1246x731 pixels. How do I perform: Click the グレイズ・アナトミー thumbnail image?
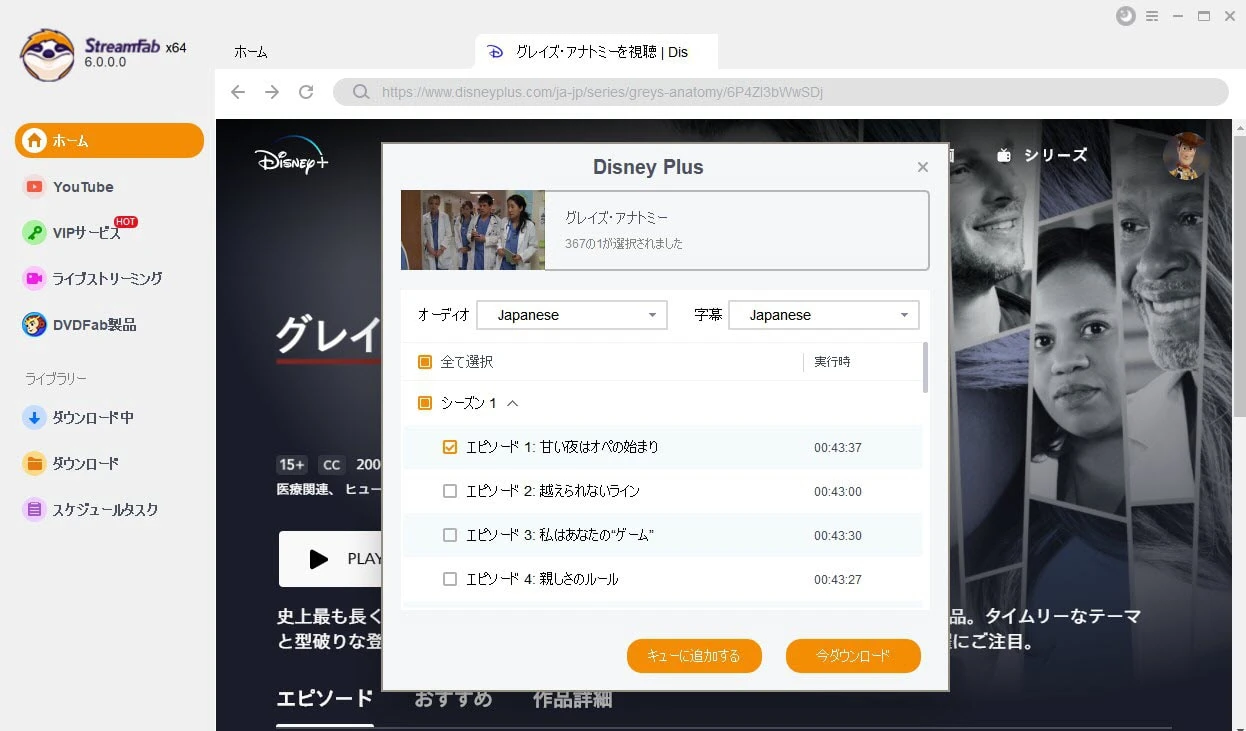473,230
